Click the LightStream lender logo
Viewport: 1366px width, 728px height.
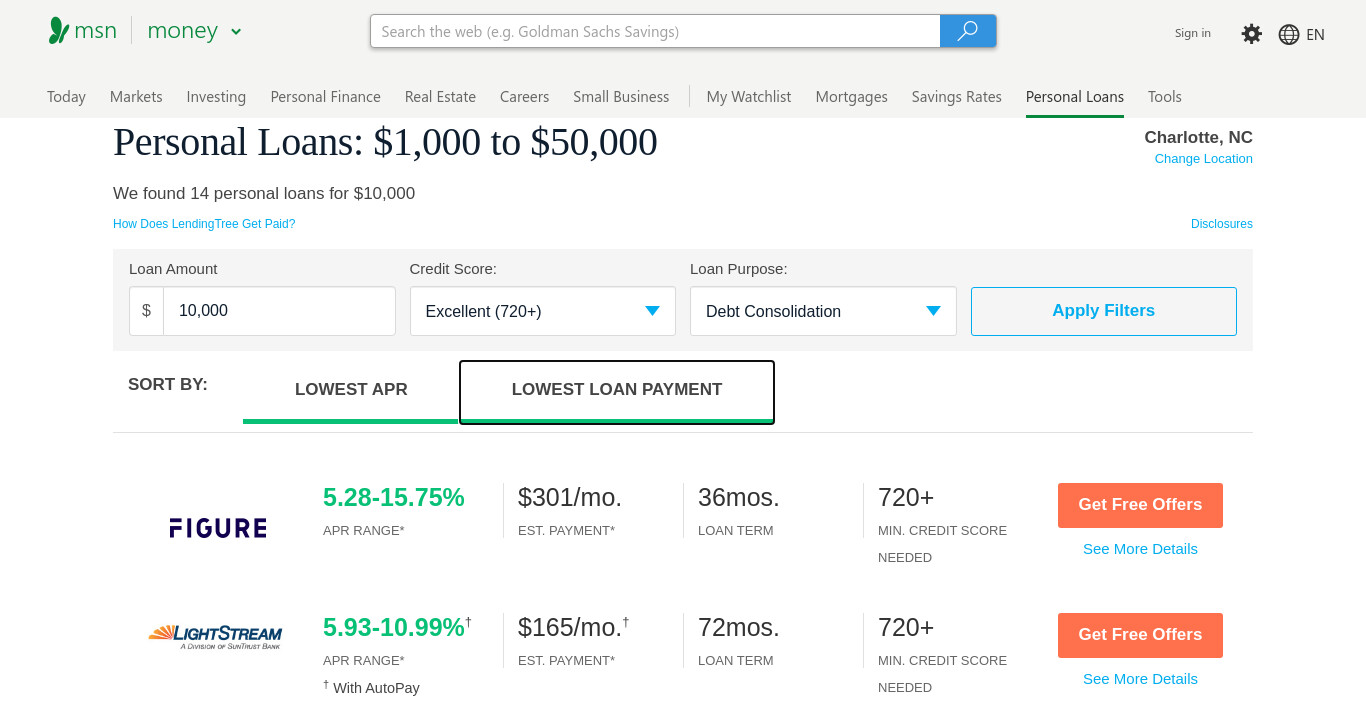[x=215, y=637]
